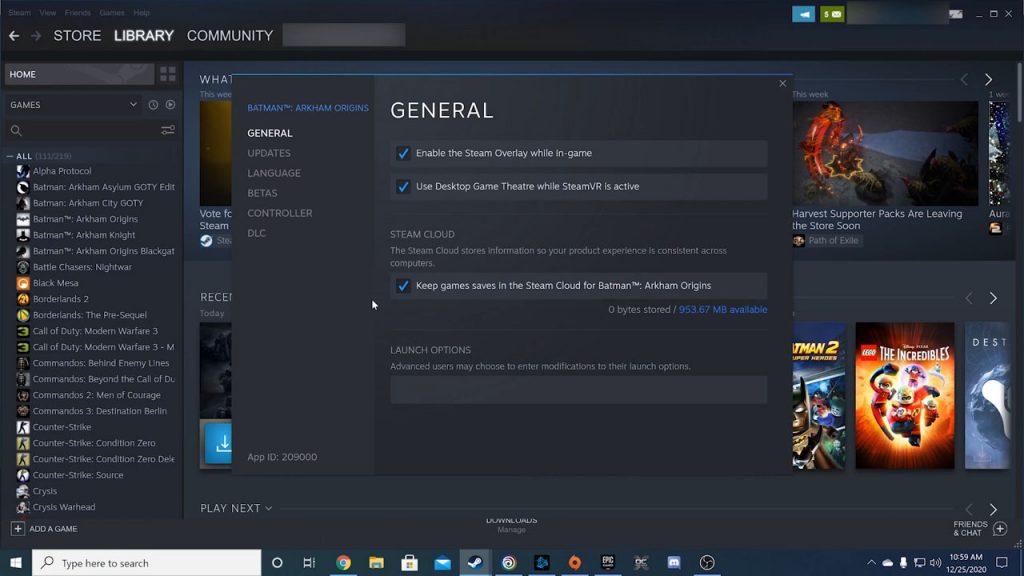Open the View menu
Screen dimensions: 1024x576
coord(48,12)
